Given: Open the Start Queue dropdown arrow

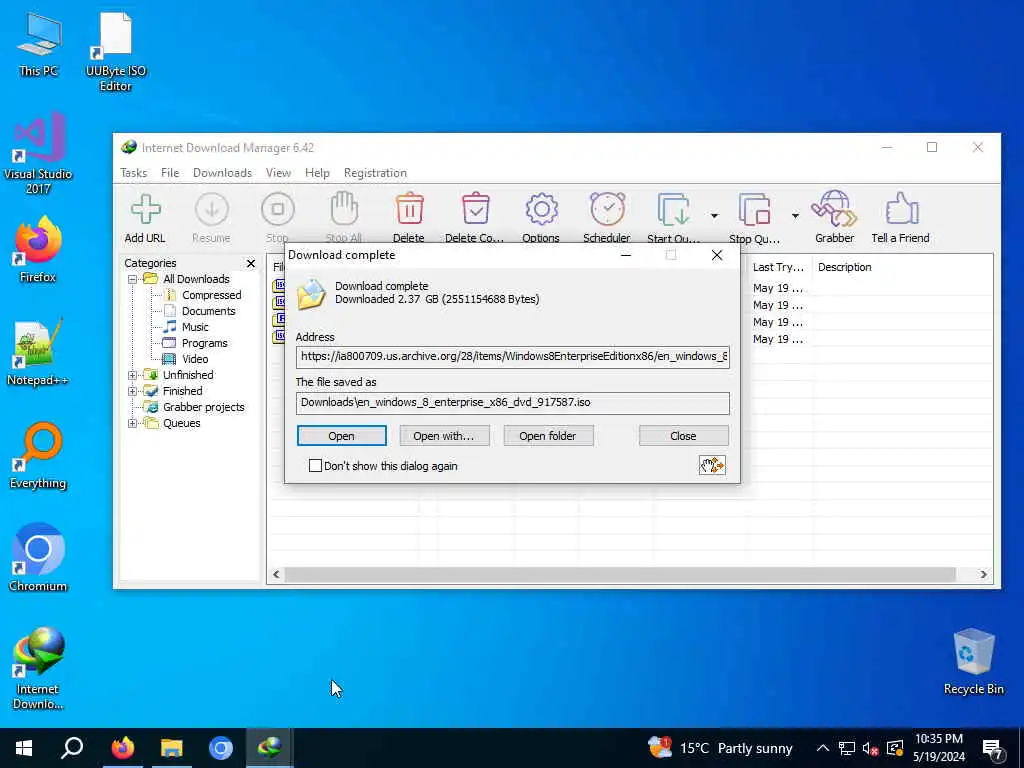Looking at the screenshot, I should pyautogui.click(x=714, y=216).
